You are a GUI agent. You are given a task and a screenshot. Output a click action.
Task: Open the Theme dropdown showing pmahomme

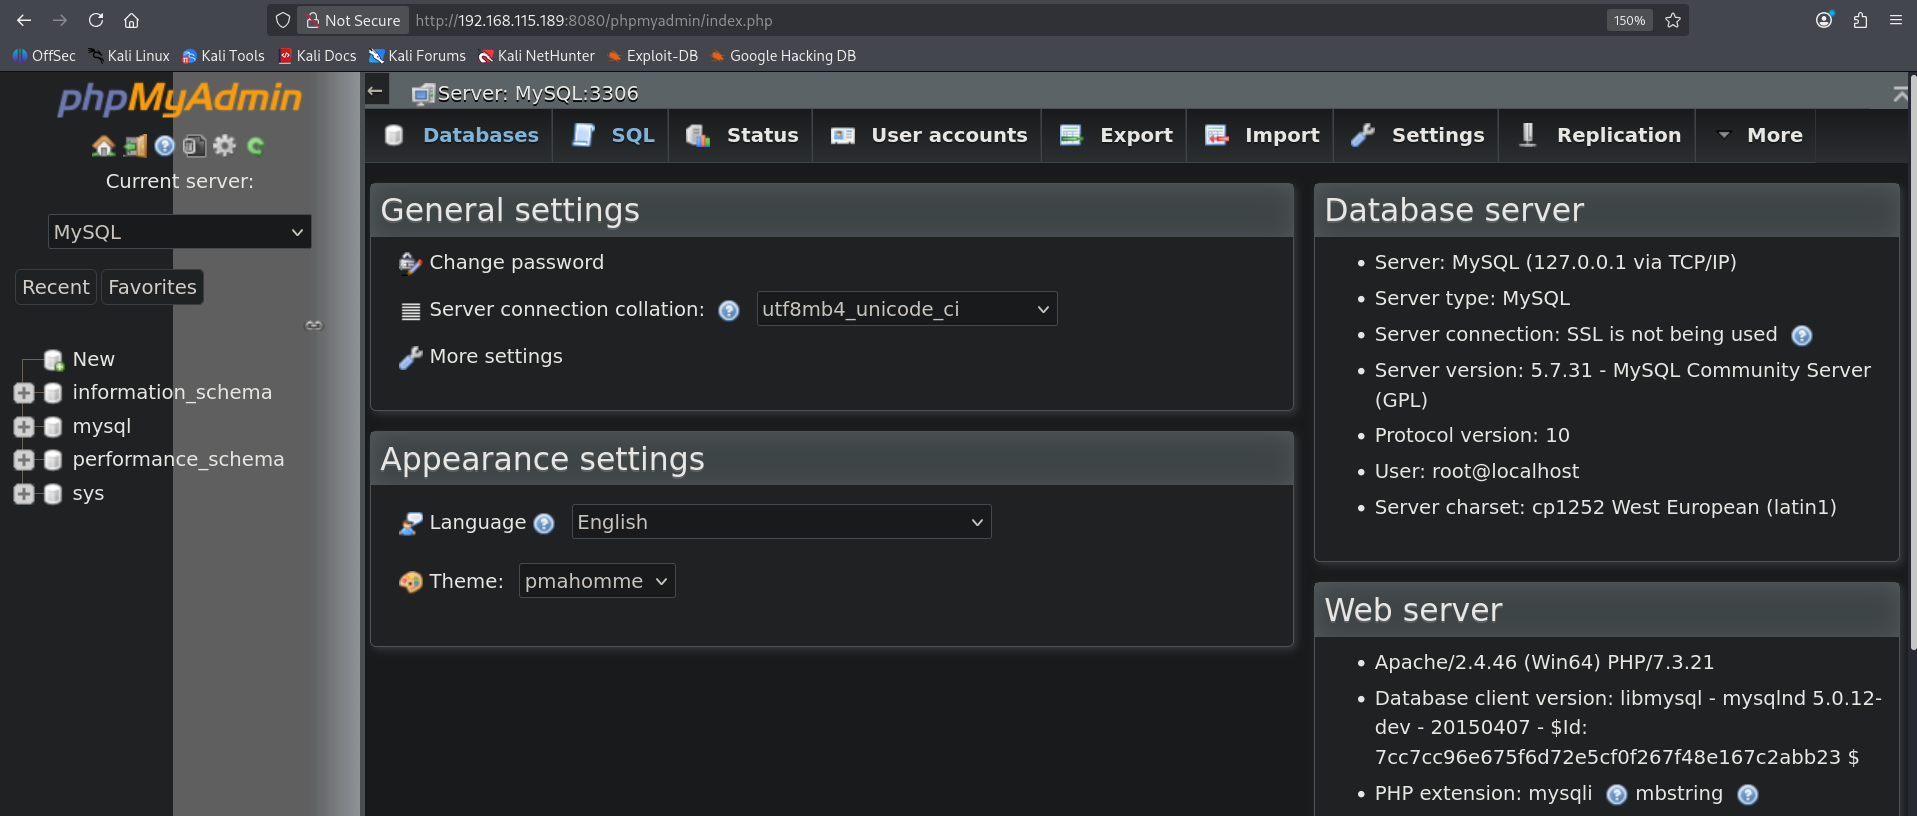coord(596,581)
